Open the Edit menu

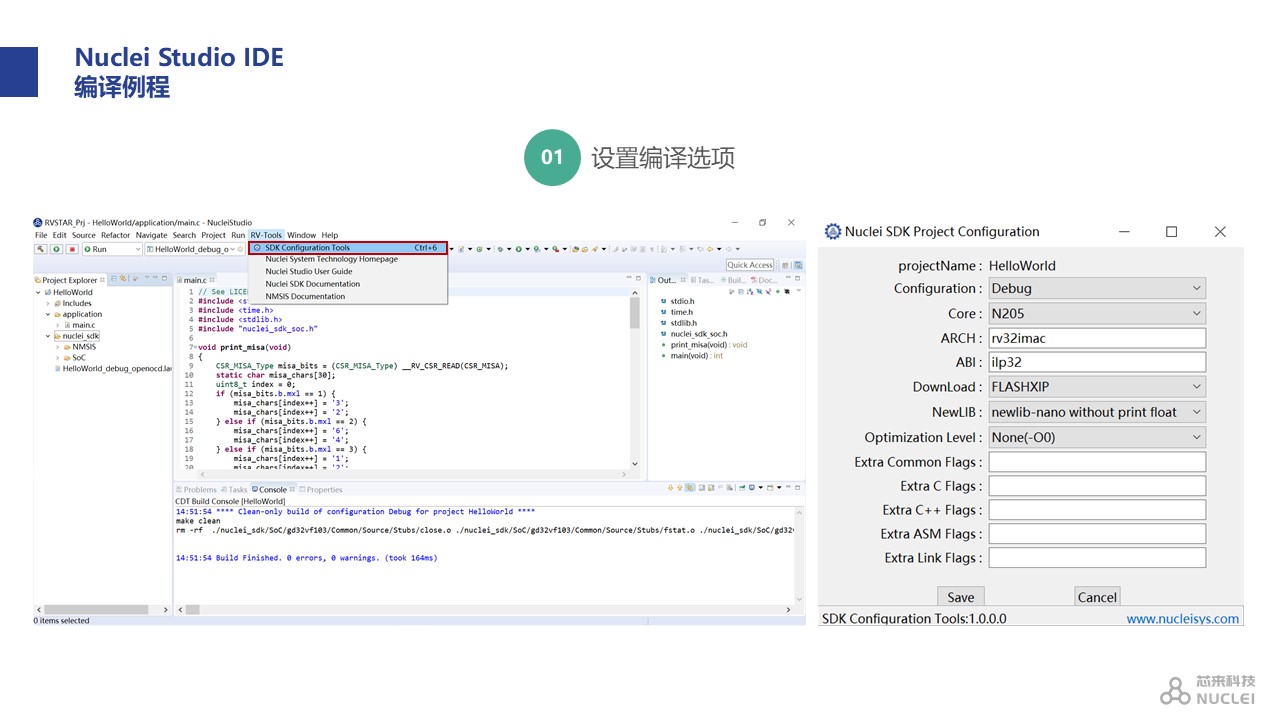[x=60, y=235]
